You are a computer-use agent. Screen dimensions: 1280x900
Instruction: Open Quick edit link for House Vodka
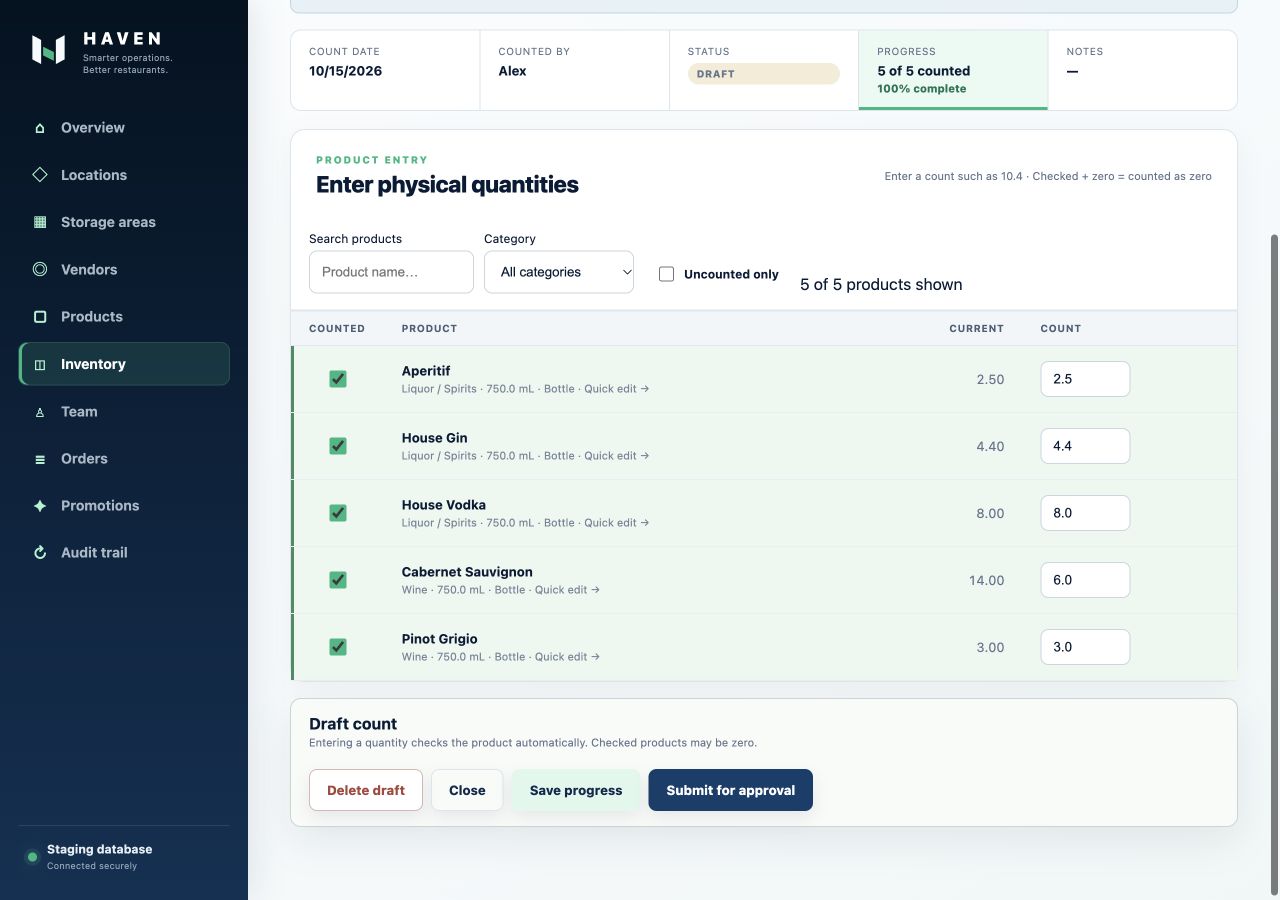[617, 523]
